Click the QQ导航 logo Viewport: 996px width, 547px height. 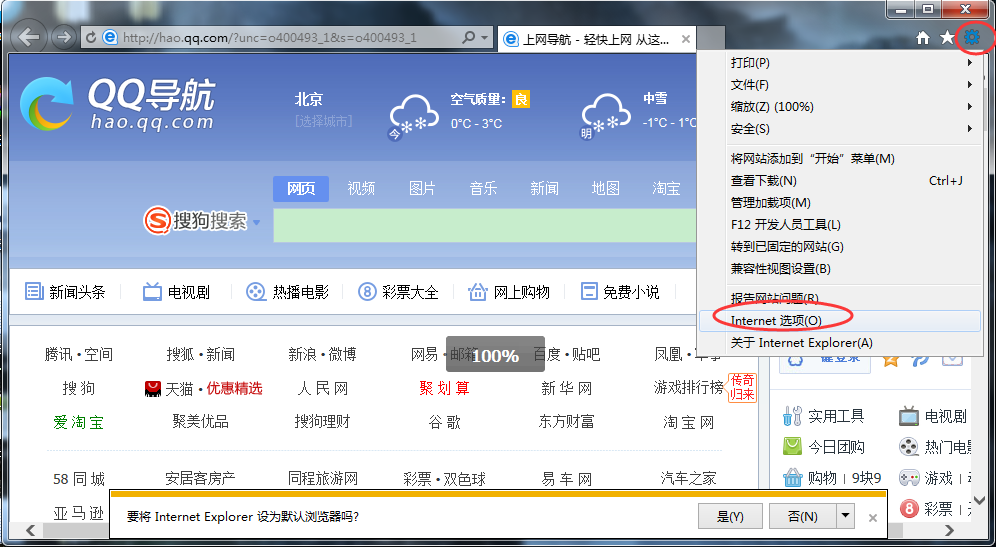click(x=118, y=104)
